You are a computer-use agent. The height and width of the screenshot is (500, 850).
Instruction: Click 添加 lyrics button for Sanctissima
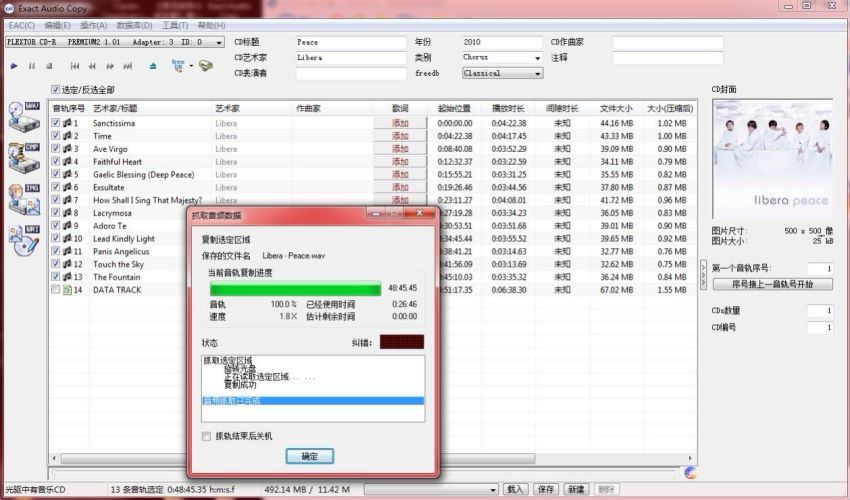400,123
